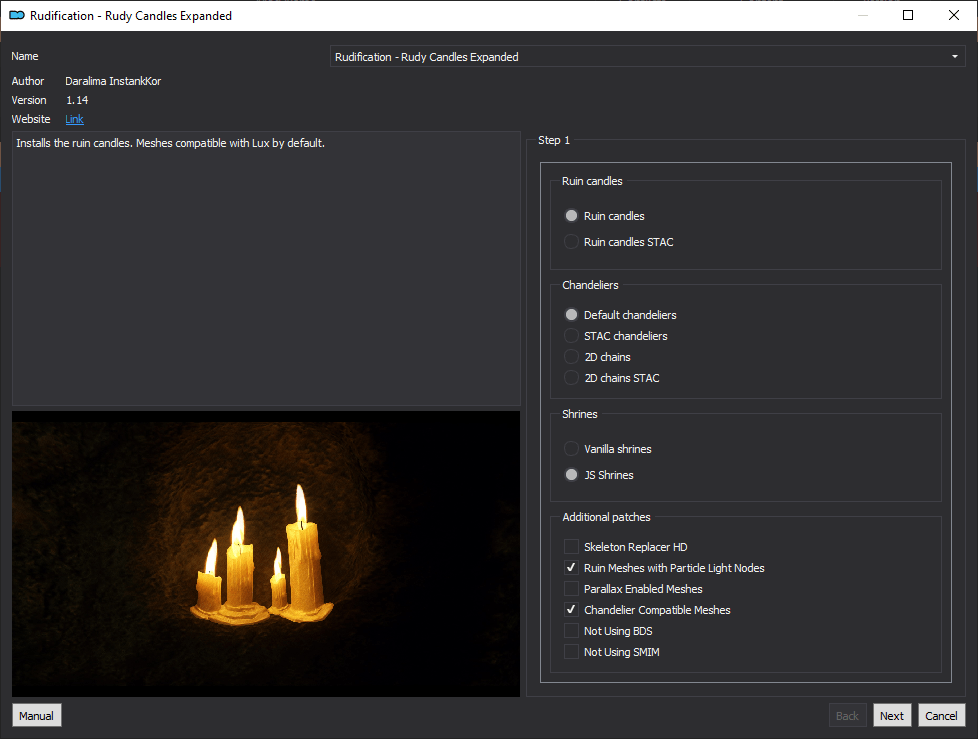
Task: Click the Additional patches group heading
Action: coord(606,517)
